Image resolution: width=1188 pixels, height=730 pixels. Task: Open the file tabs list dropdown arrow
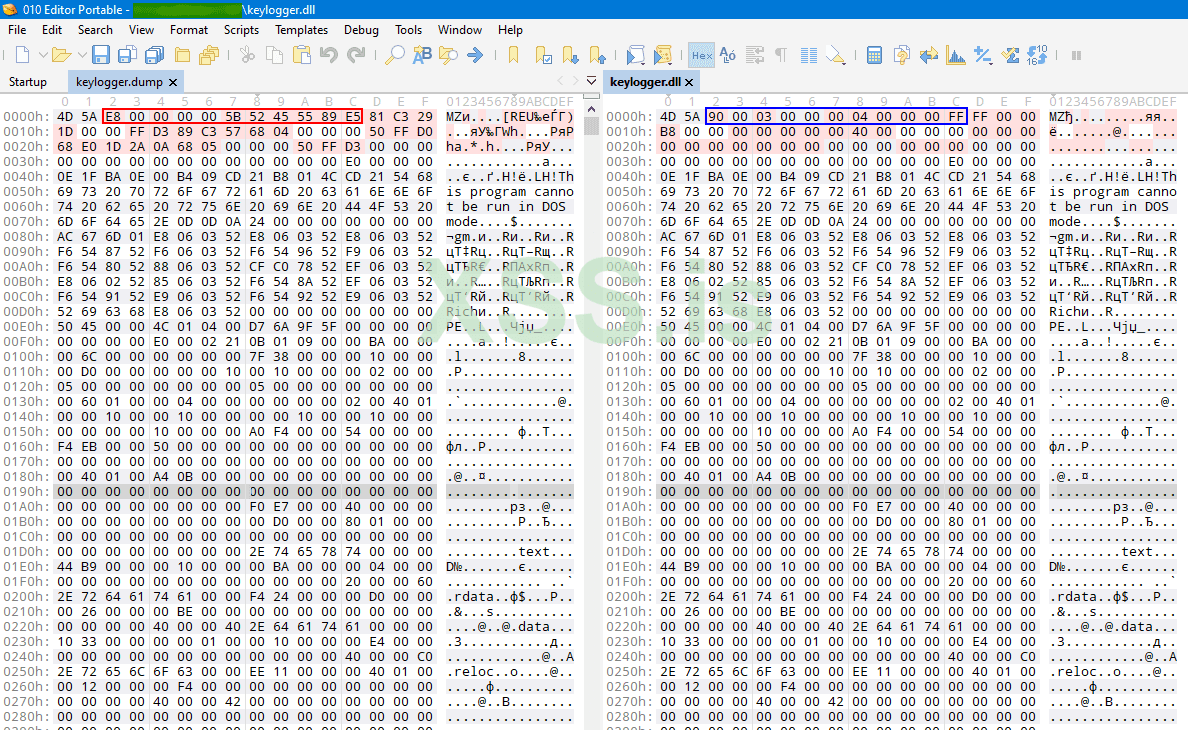coord(591,80)
